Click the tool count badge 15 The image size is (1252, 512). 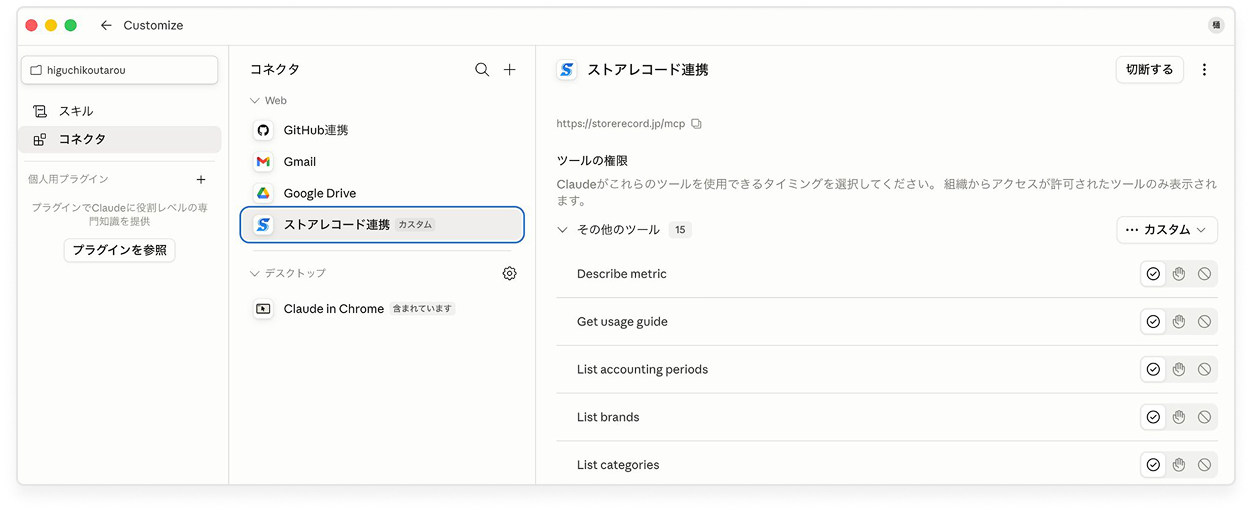click(680, 230)
